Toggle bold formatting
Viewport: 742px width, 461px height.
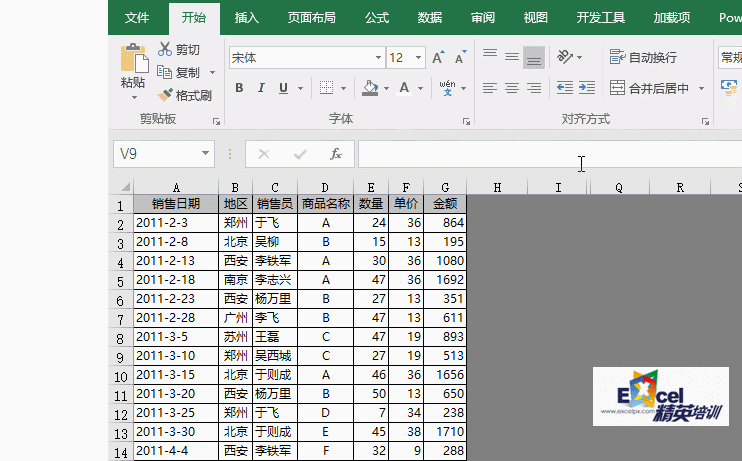[x=239, y=88]
